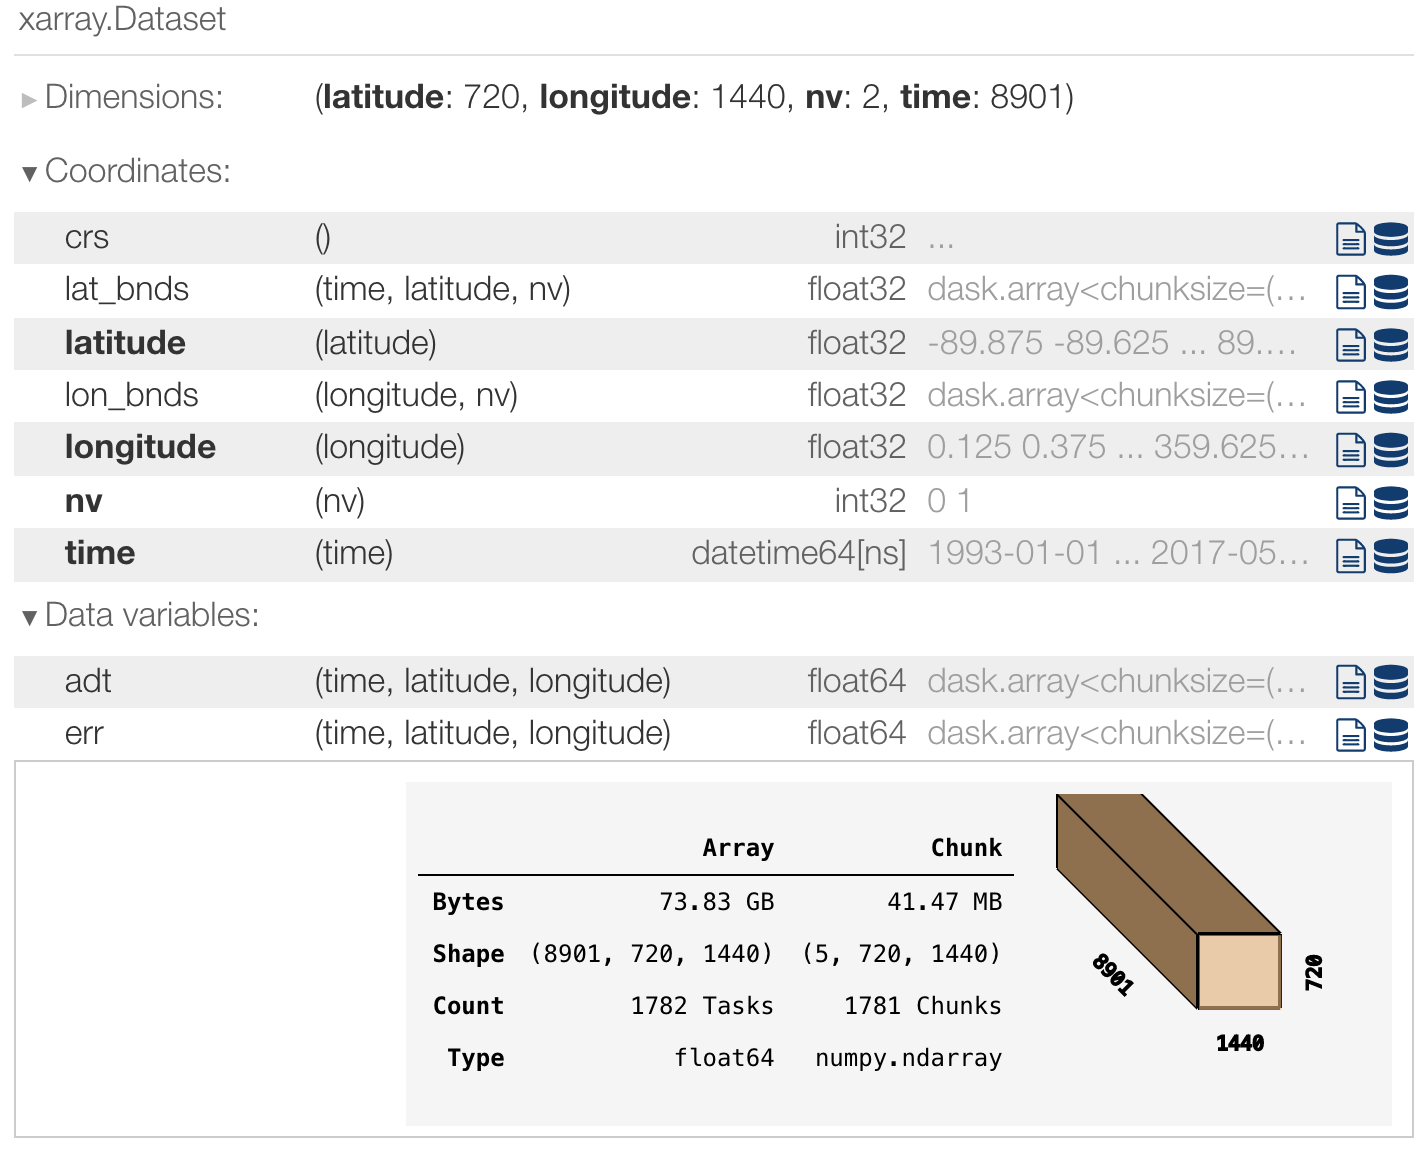Image resolution: width=1420 pixels, height=1152 pixels.
Task: Open attributes page icon for nv
Action: [1350, 502]
